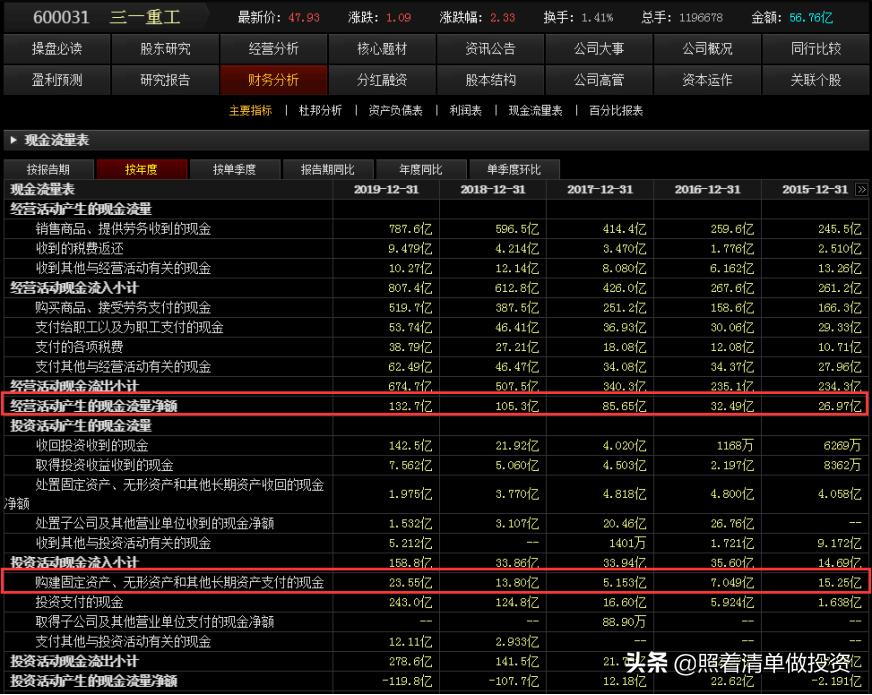View 资讯公告 announcements

click(x=490, y=47)
